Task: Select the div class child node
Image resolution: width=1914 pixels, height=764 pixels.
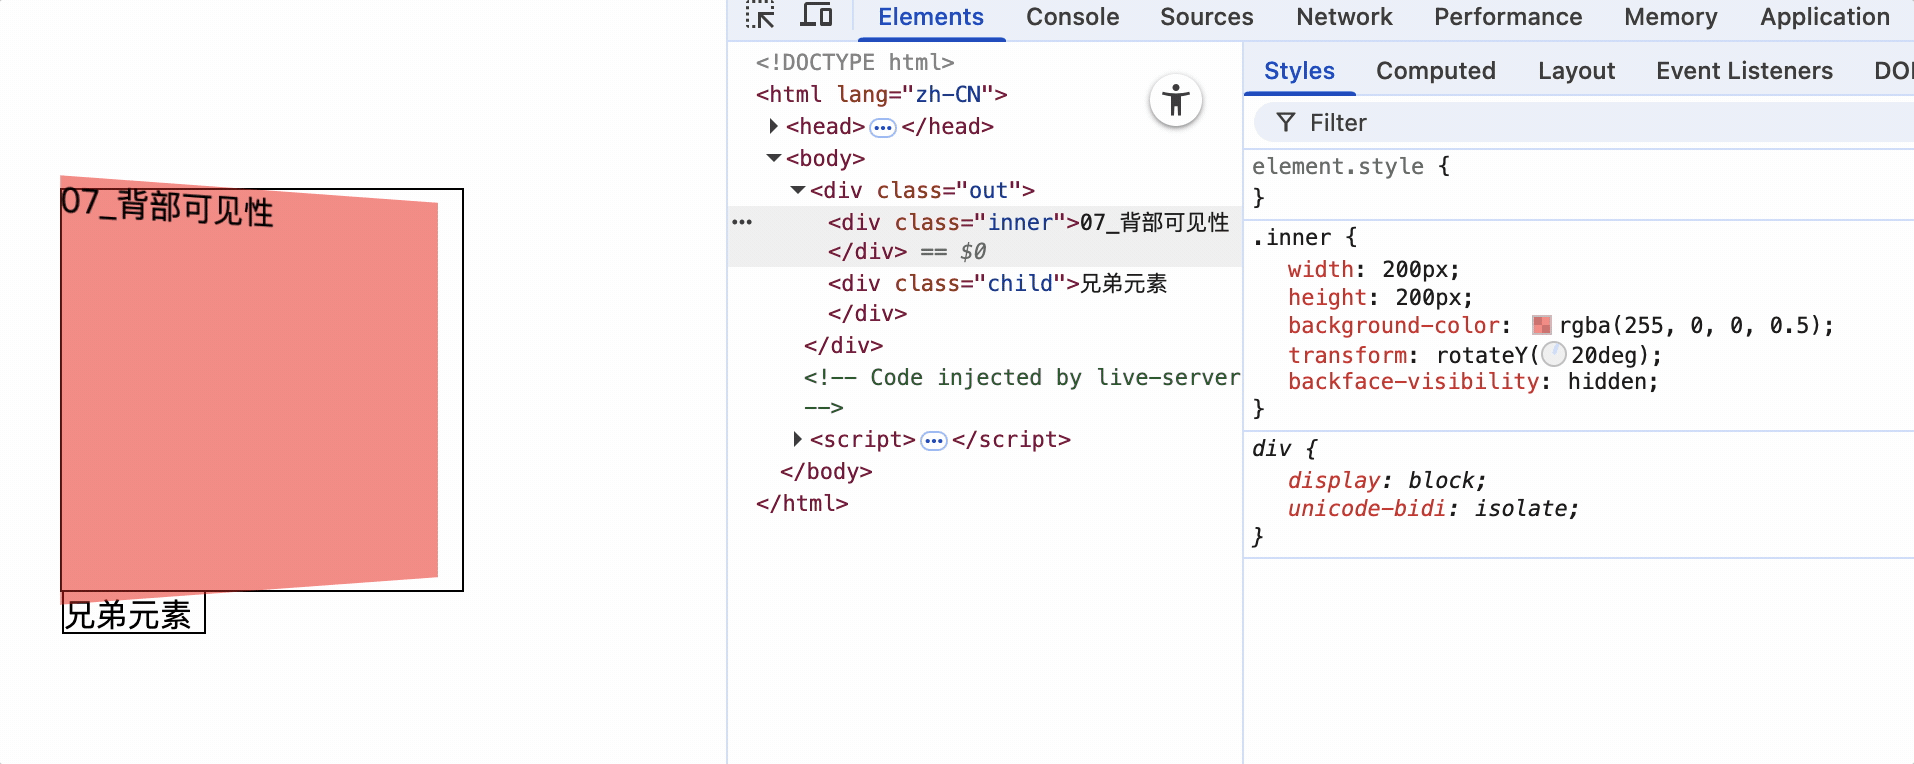Action: click(x=996, y=284)
